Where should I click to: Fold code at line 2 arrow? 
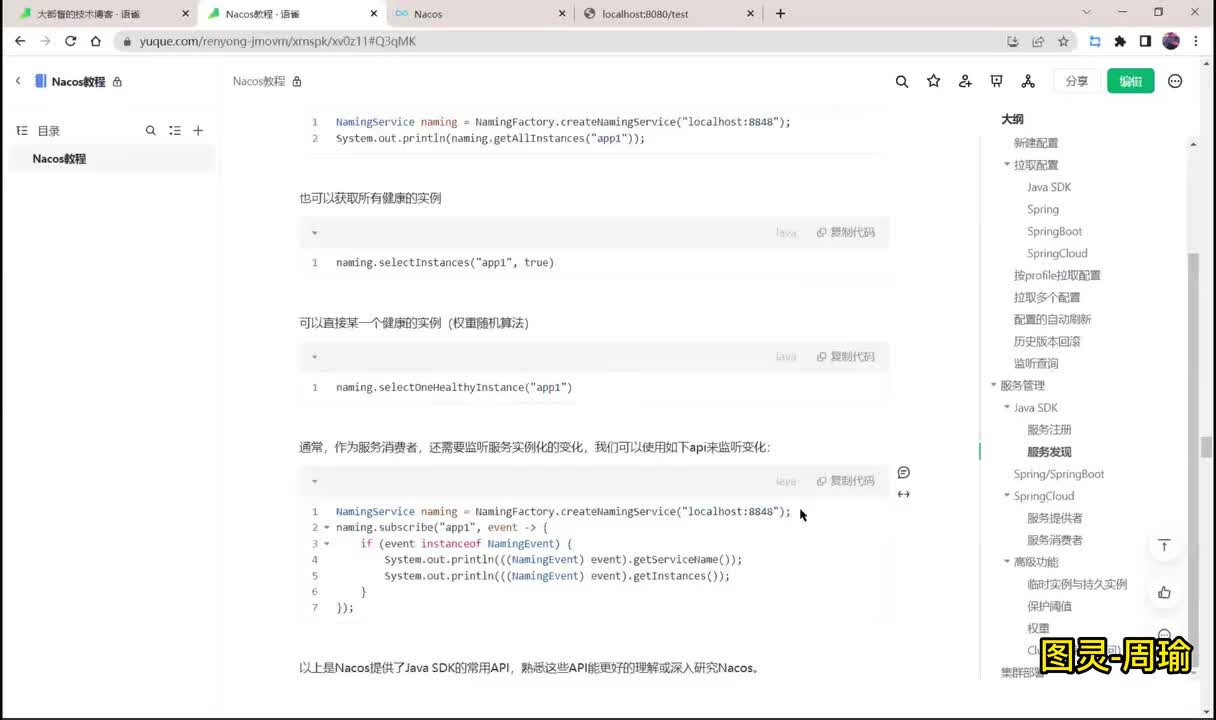tap(326, 528)
